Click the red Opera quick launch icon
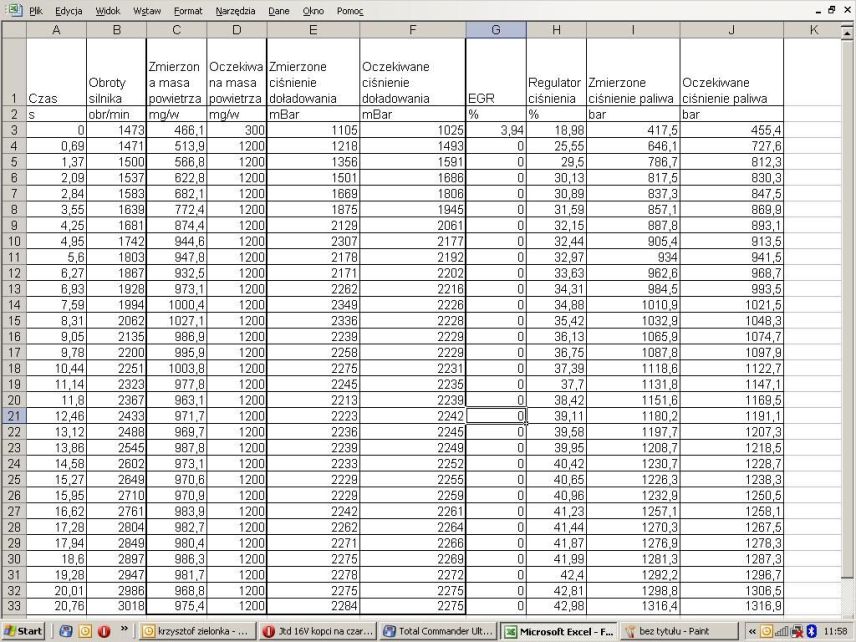 point(104,631)
